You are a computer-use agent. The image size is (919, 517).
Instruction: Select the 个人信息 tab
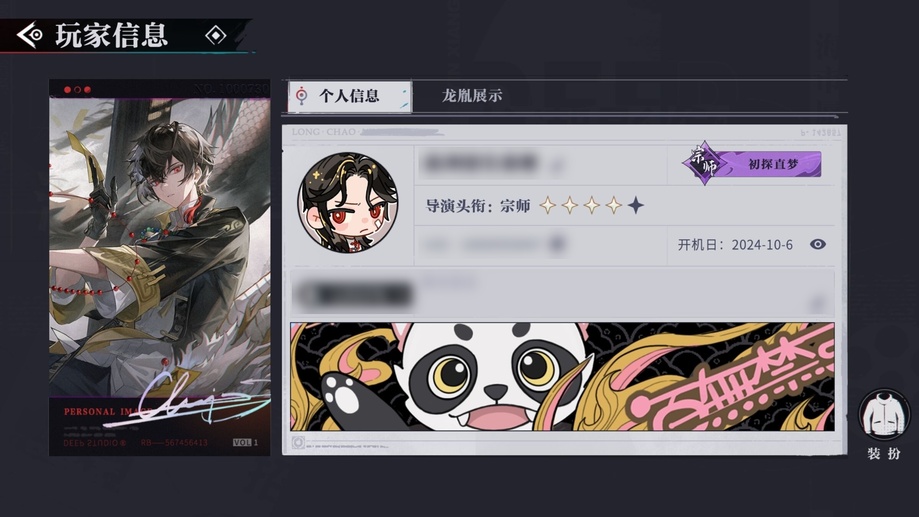click(x=350, y=96)
